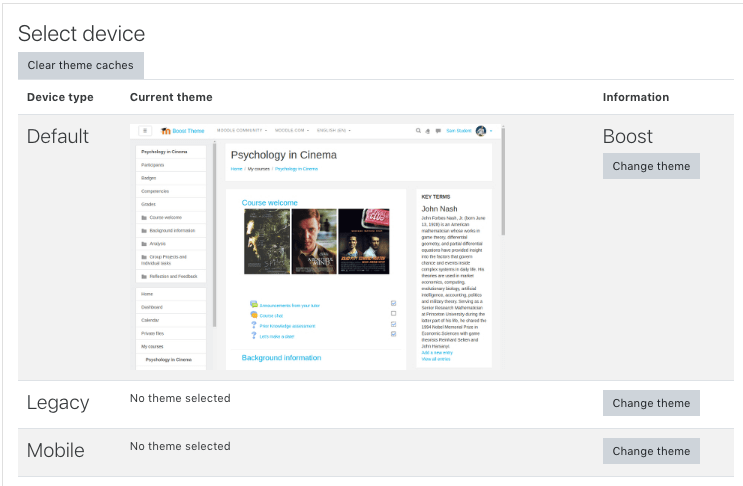This screenshot has height=486, width=743.
Task: Select Dashboard in the preview sidebar
Action: coord(154,307)
